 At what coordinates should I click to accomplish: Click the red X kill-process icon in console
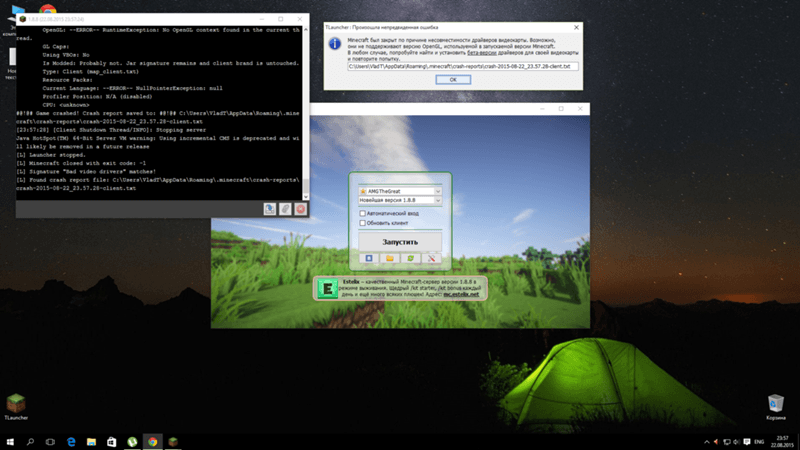click(x=301, y=209)
